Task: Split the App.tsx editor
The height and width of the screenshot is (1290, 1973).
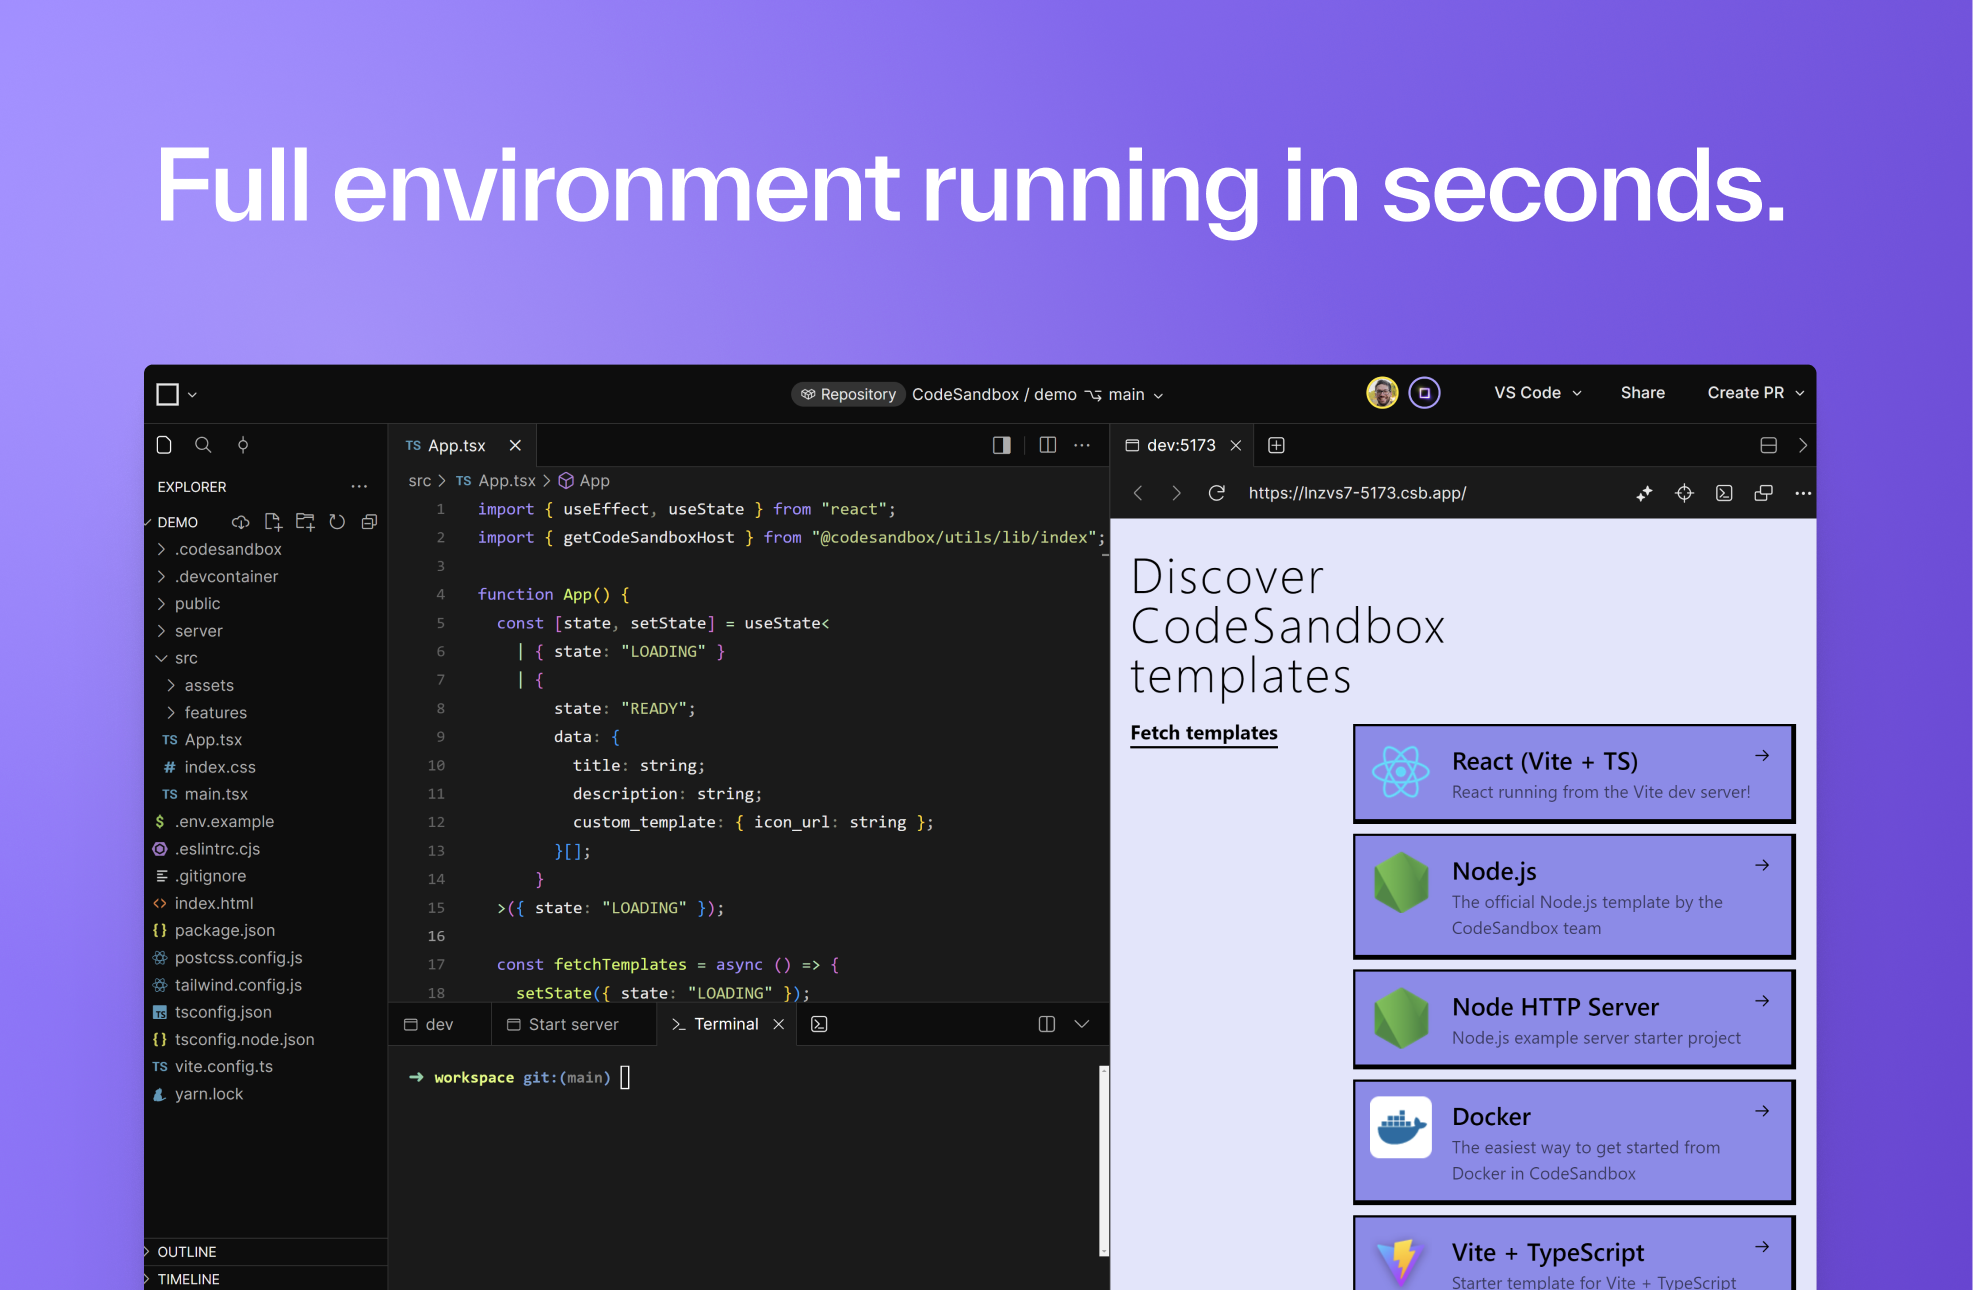Action: (x=1047, y=445)
